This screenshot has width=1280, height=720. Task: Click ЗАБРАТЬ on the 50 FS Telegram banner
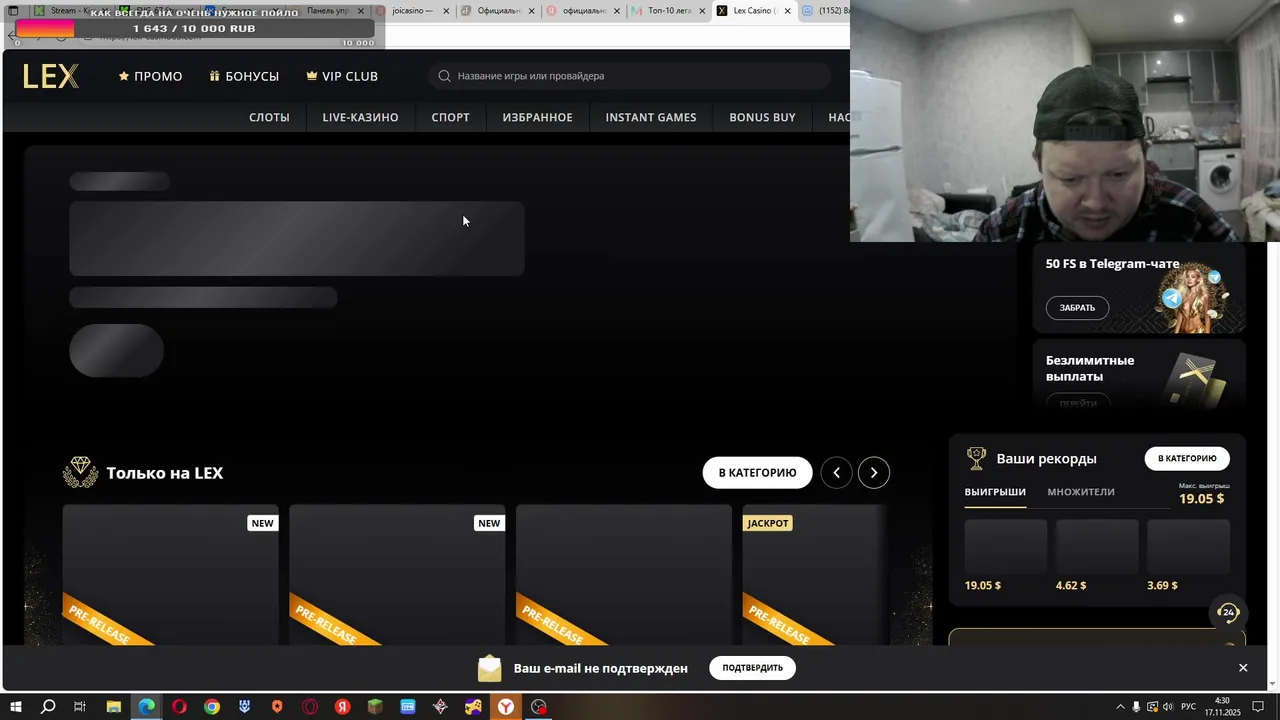[1077, 308]
